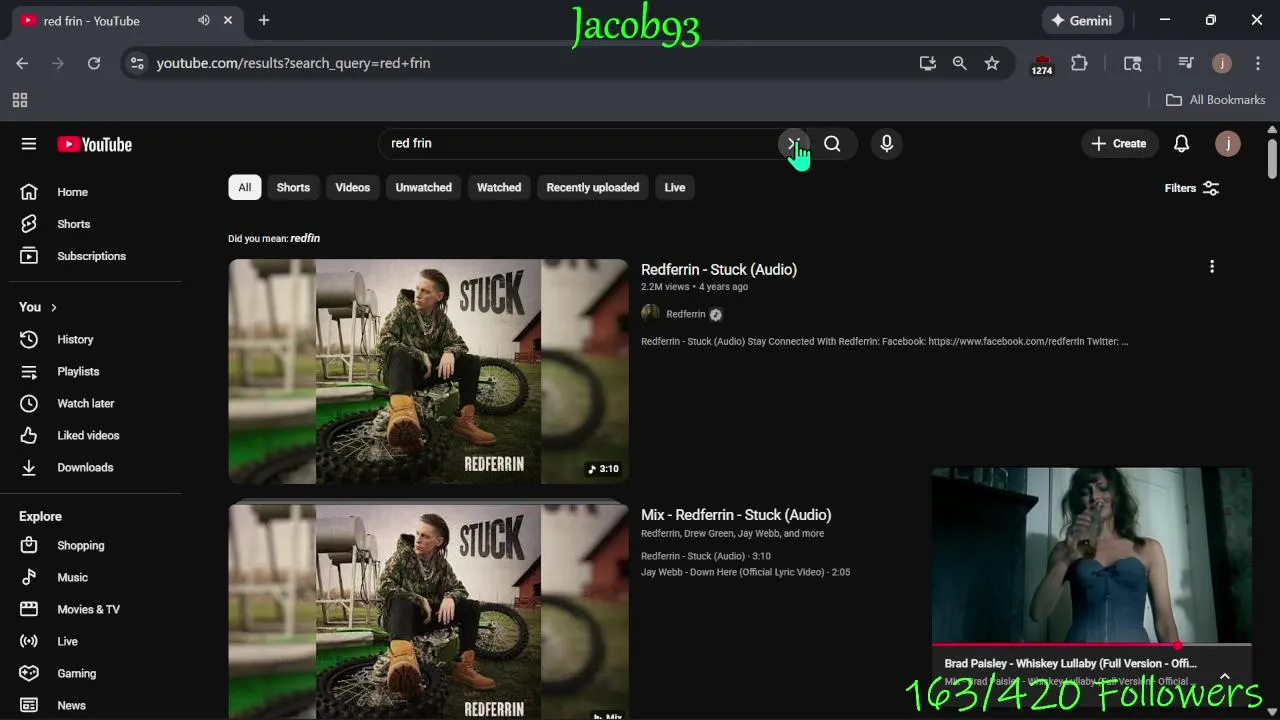Open the YouTube account avatar menu
Screen dimensions: 1280x720
pos(1227,144)
